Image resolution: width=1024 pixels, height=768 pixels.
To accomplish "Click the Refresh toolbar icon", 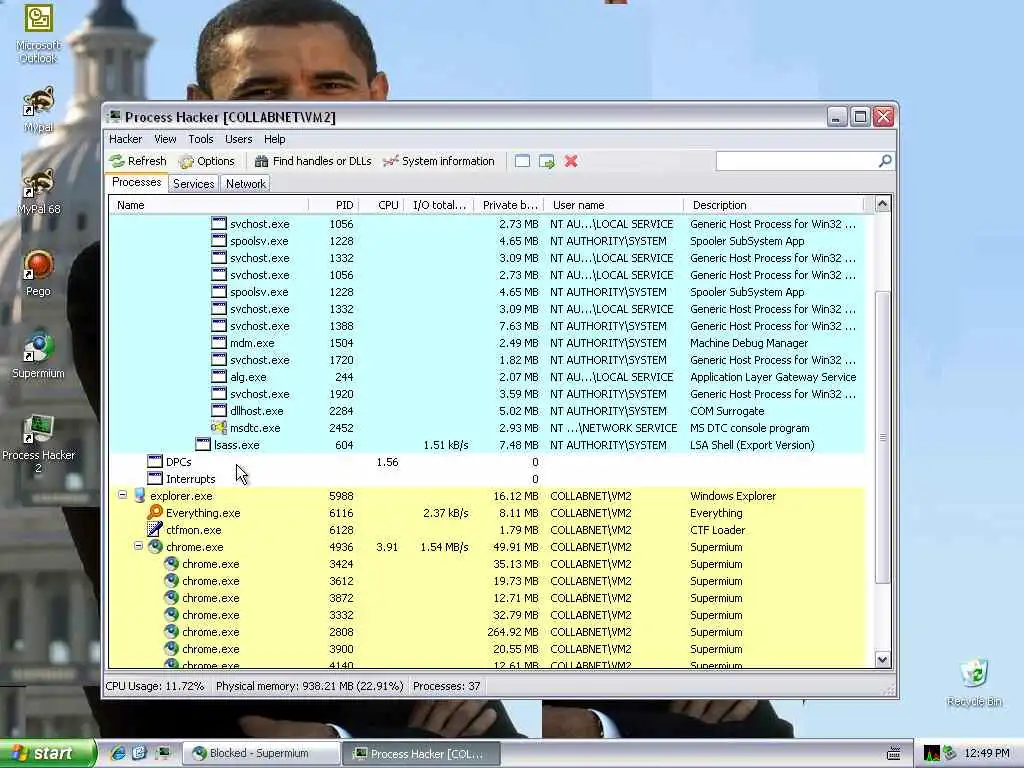I will point(117,161).
